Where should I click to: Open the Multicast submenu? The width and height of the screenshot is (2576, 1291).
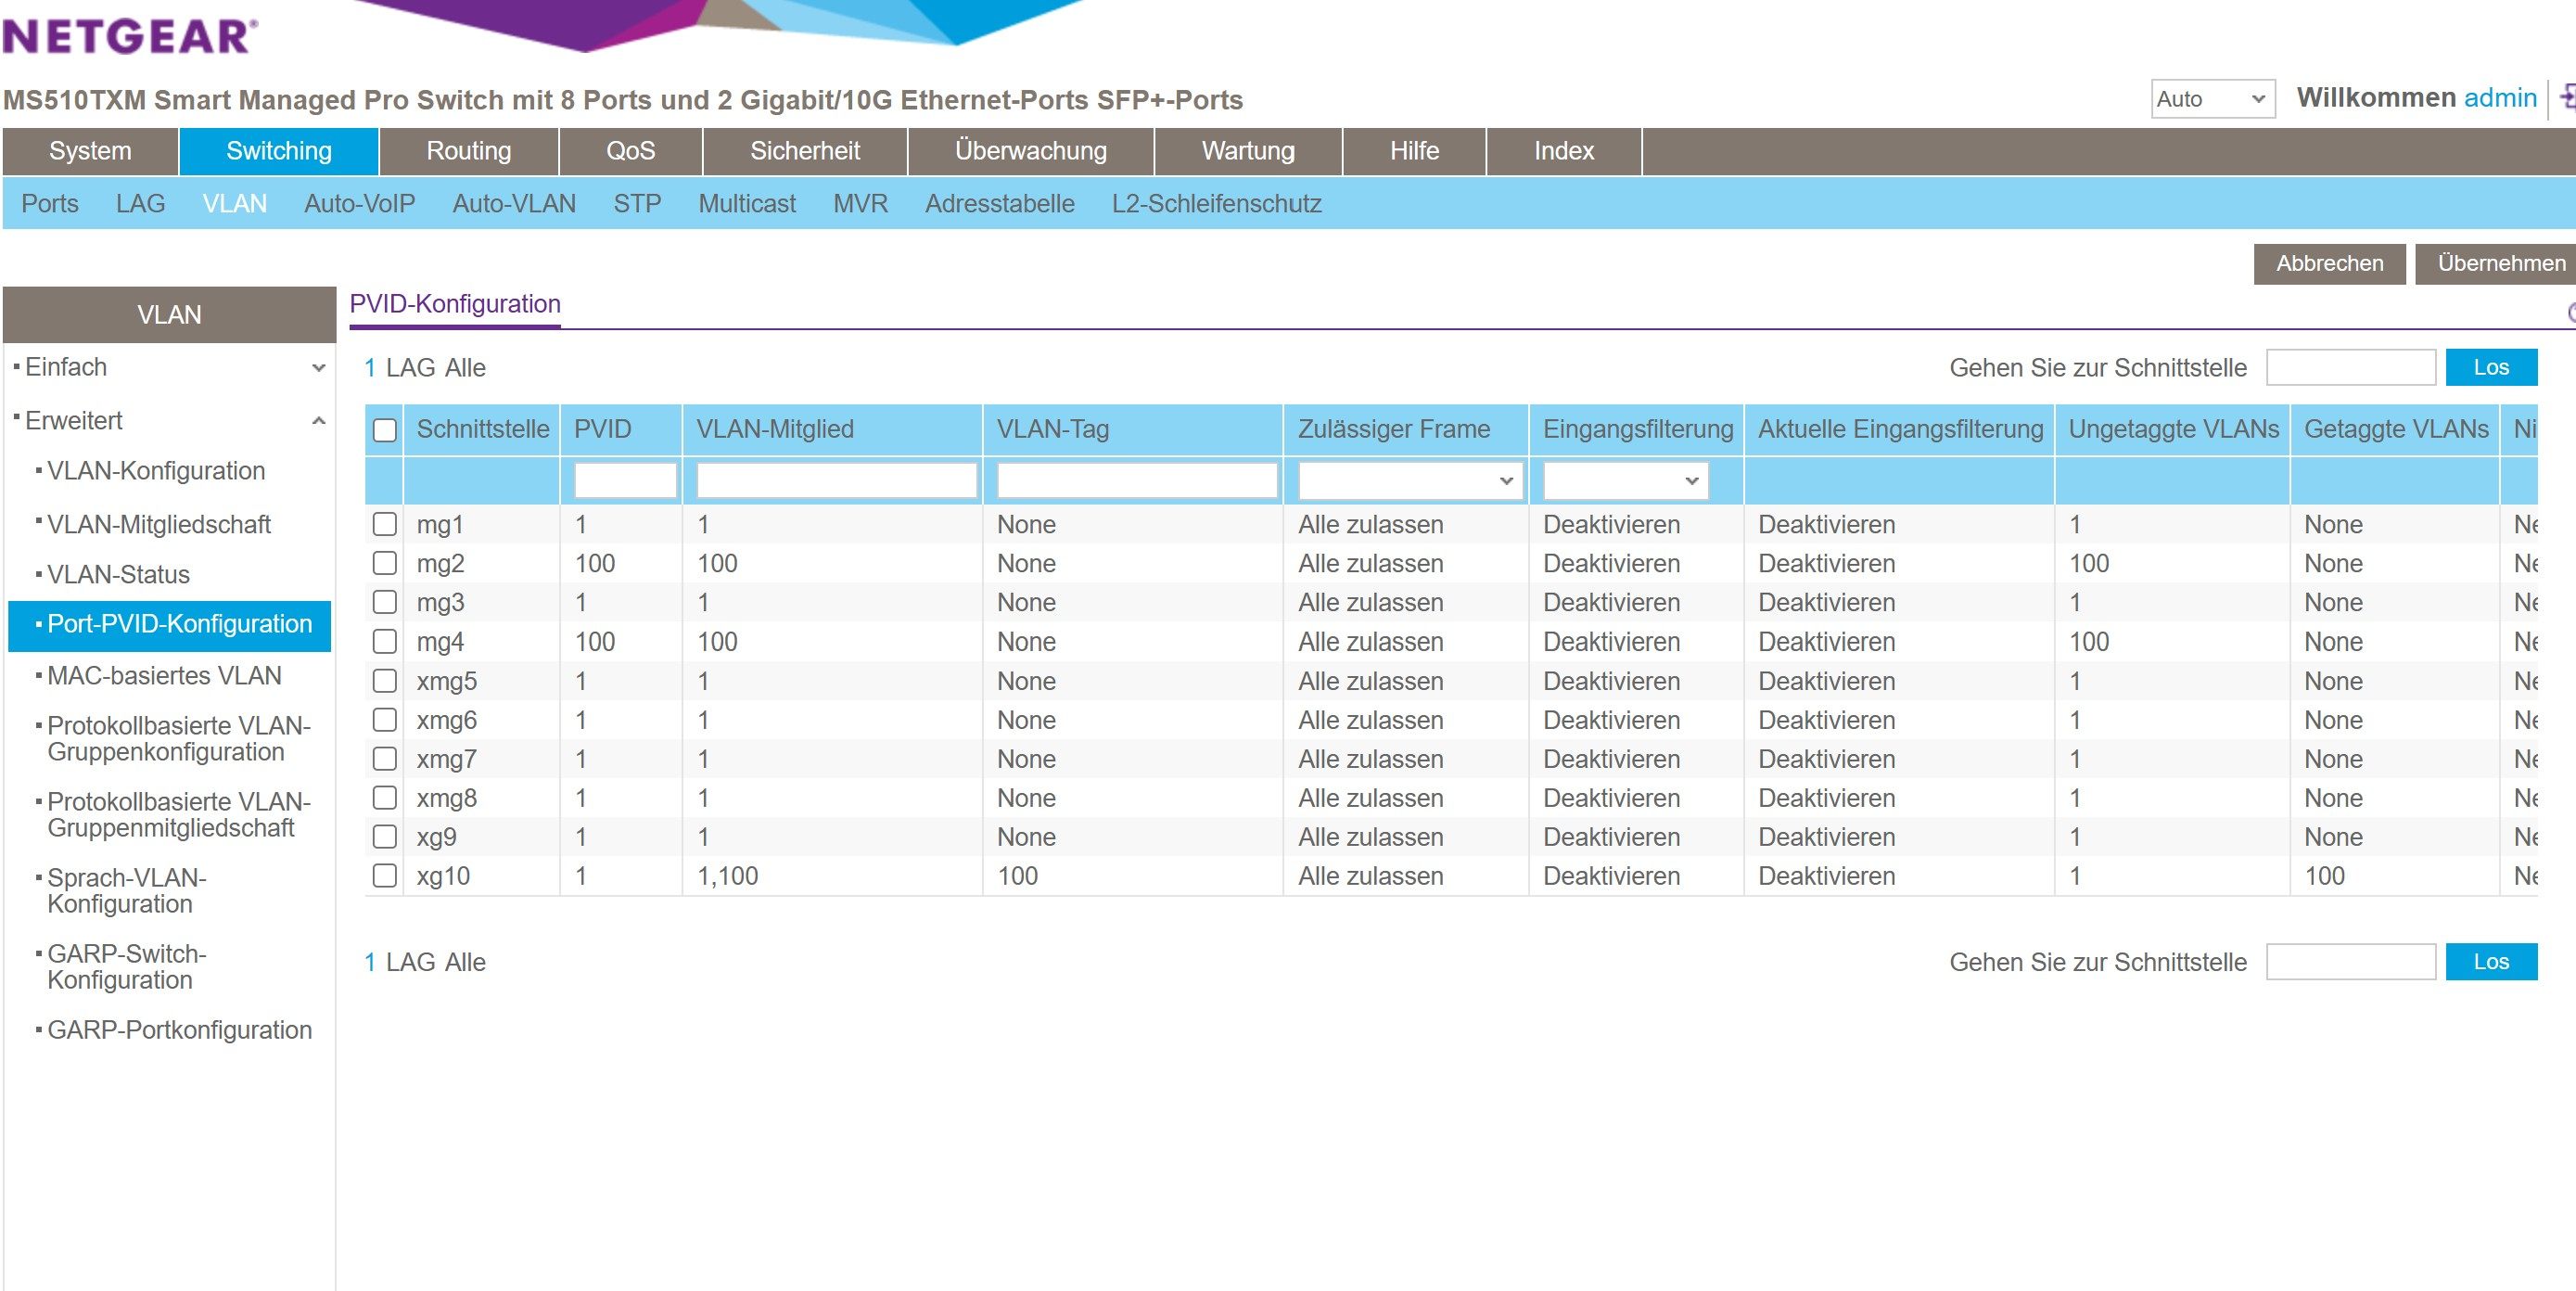pos(747,204)
